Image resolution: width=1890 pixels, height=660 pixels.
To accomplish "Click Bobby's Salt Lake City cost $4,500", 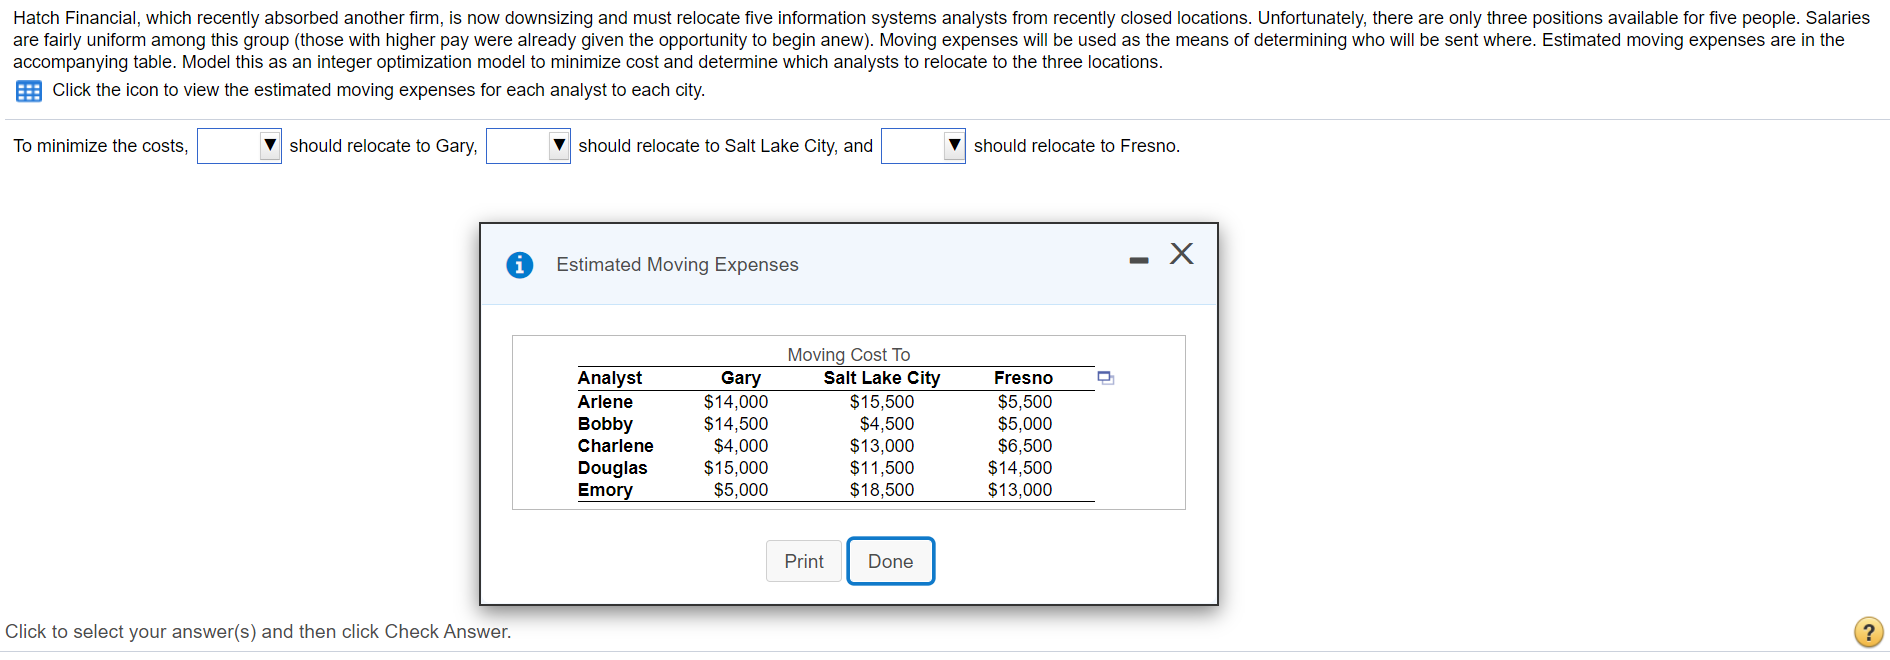I will (x=887, y=424).
